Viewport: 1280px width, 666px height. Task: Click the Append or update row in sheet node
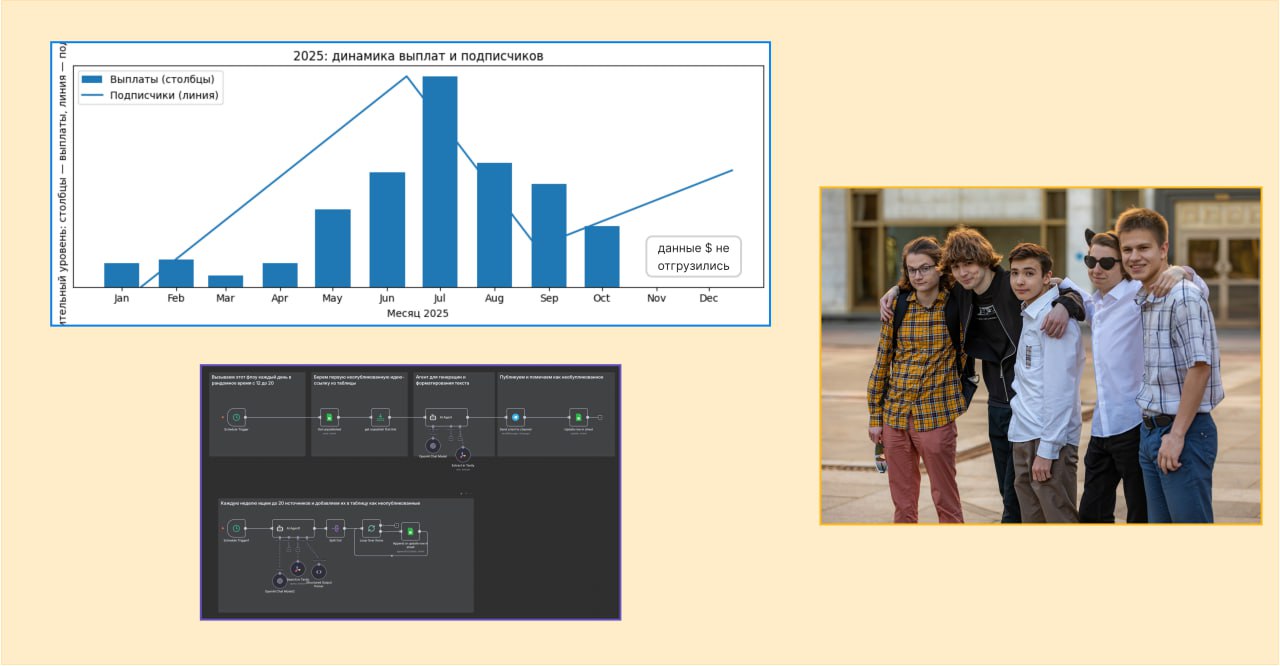coord(410,533)
